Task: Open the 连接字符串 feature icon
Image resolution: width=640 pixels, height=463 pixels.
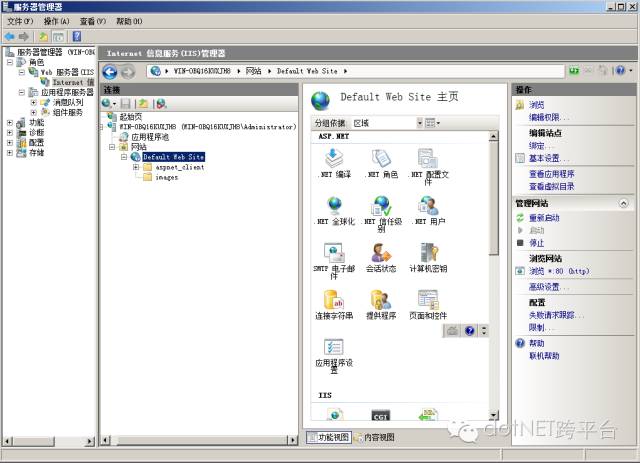Action: click(334, 305)
